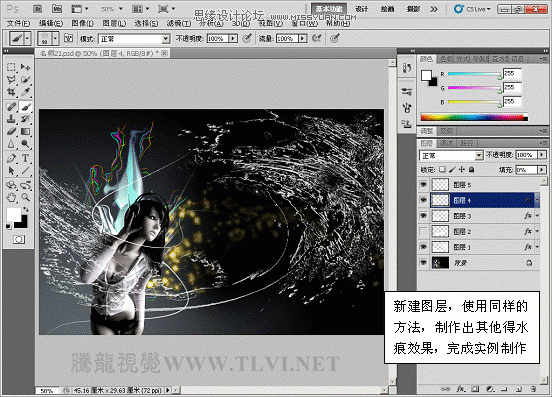The width and height of the screenshot is (552, 397).
Task: Switch to the 通道 channels tab
Action: pos(447,143)
